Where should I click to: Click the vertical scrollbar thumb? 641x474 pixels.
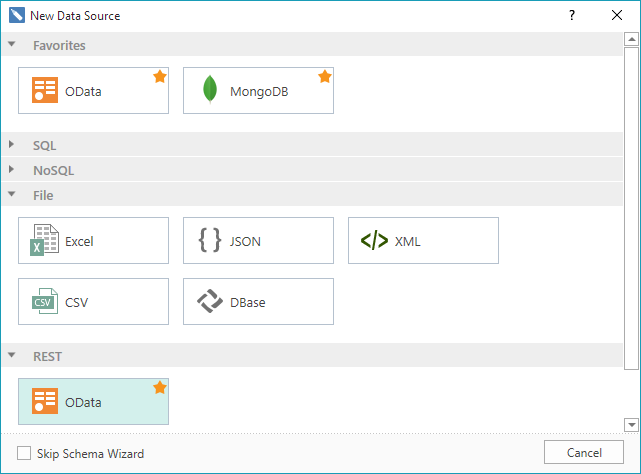(x=632, y=208)
